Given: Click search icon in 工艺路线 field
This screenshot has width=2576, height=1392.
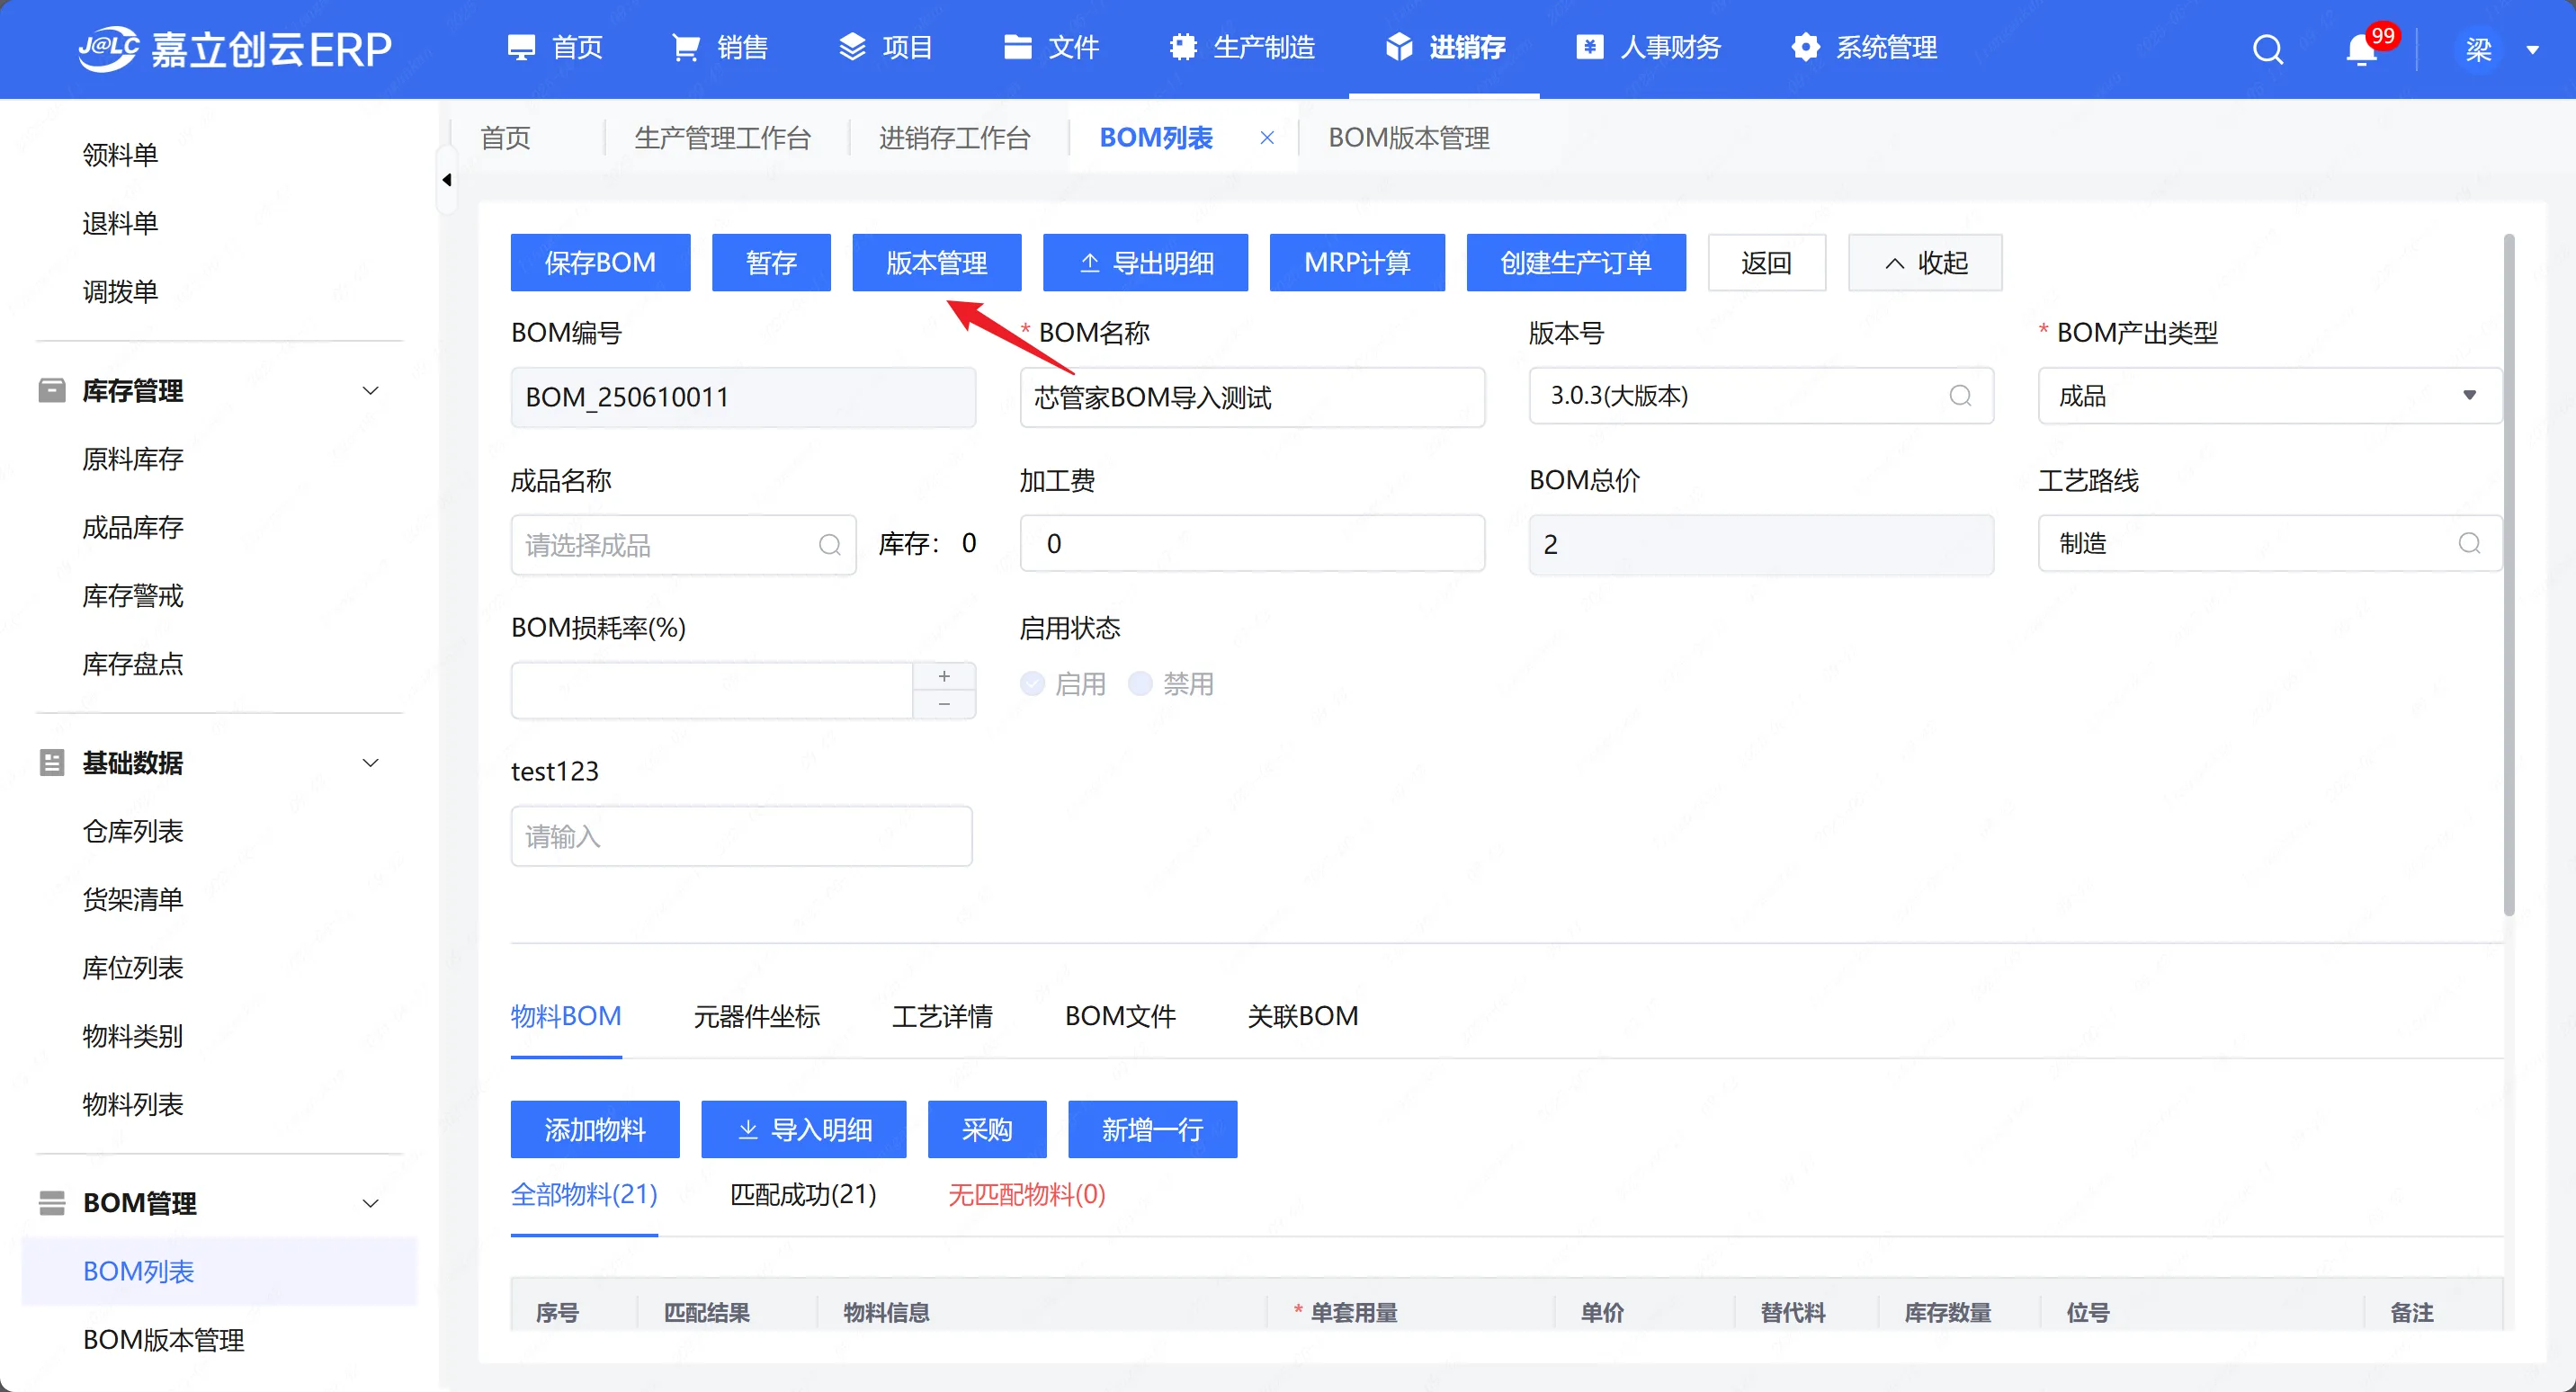Looking at the screenshot, I should 2469,543.
